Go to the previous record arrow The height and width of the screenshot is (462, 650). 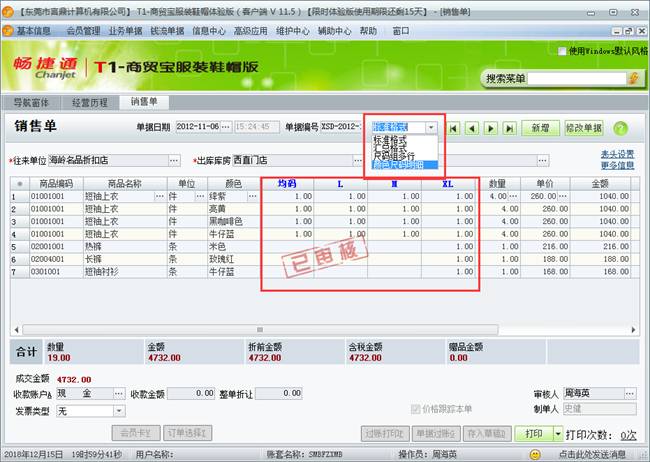pyautogui.click(x=472, y=128)
